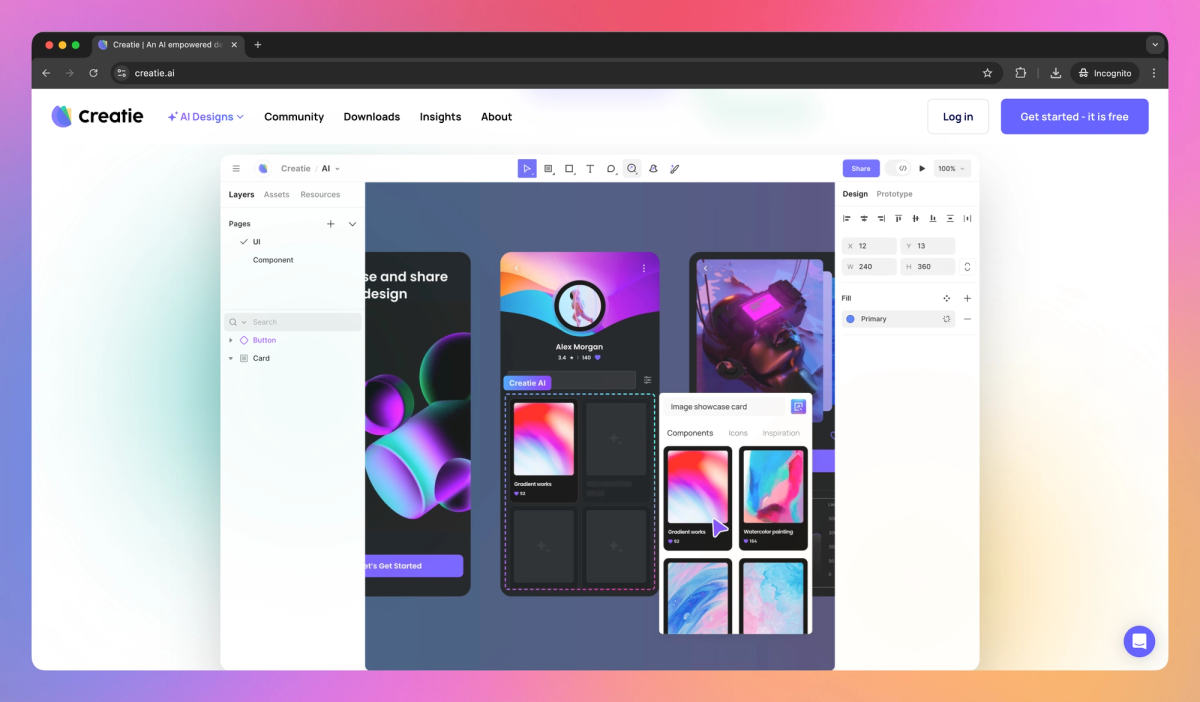Click the Log in button
The height and width of the screenshot is (702, 1200).
click(x=958, y=117)
